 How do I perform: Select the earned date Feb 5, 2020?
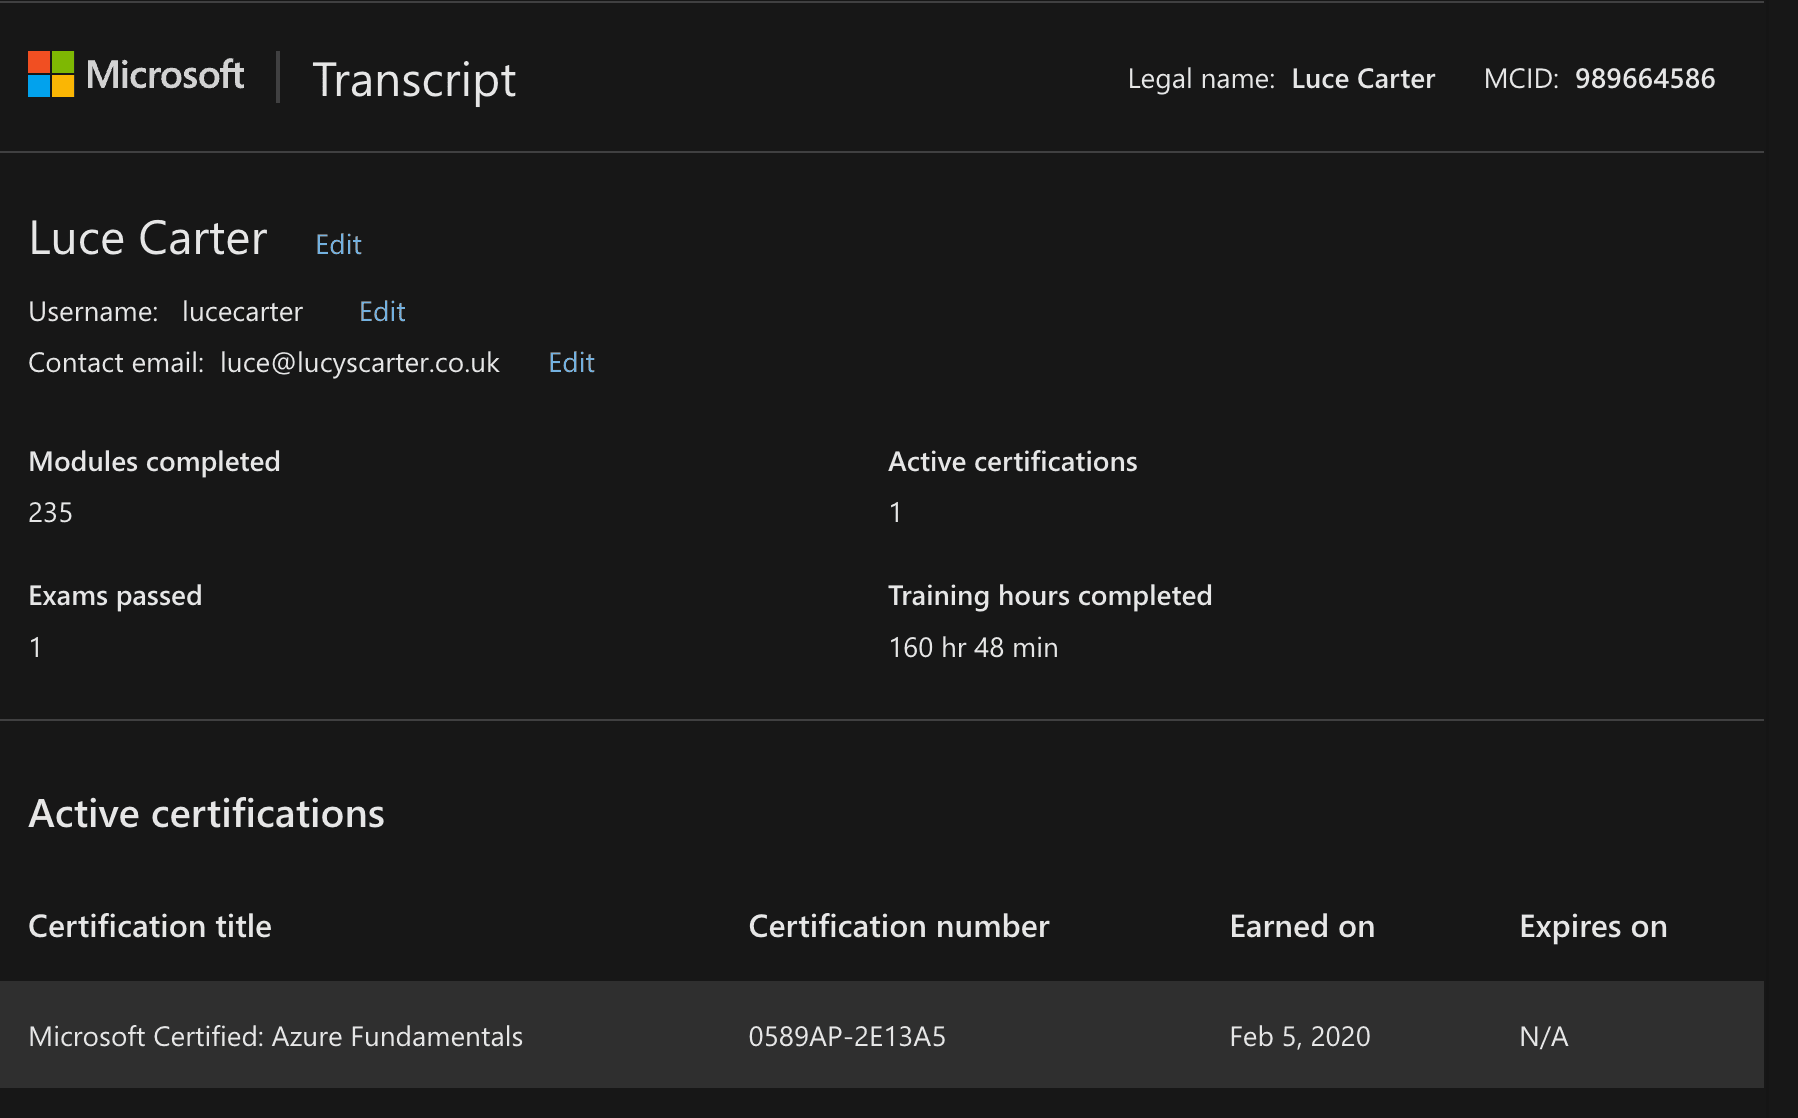coord(1300,1036)
